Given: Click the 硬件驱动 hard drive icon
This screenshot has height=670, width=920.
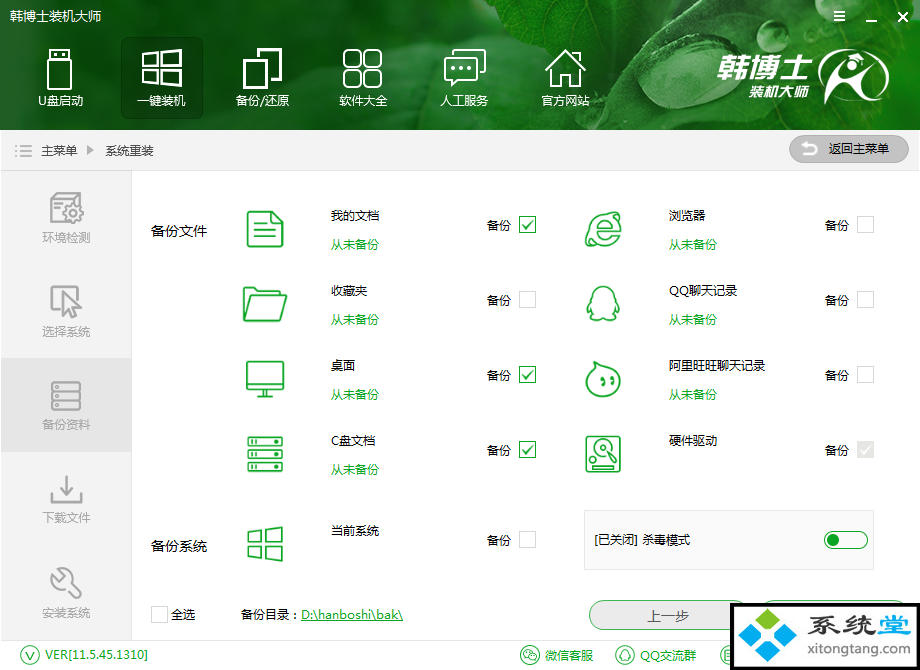Looking at the screenshot, I should click(x=603, y=454).
